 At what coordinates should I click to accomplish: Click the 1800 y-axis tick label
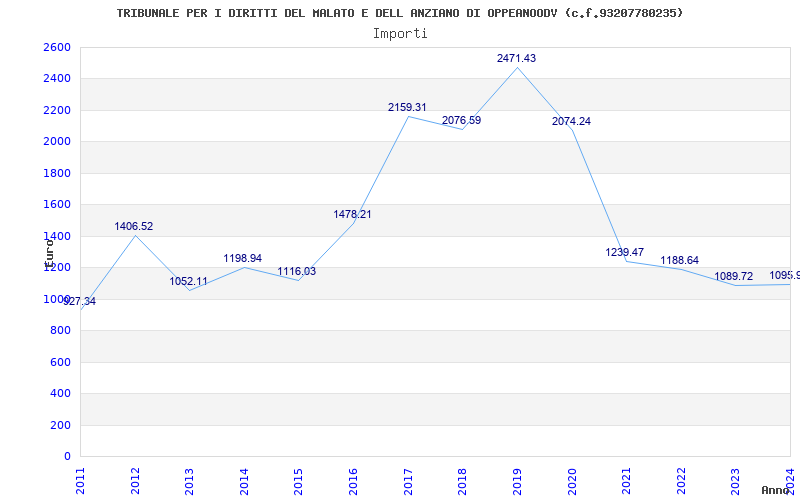[x=57, y=173]
